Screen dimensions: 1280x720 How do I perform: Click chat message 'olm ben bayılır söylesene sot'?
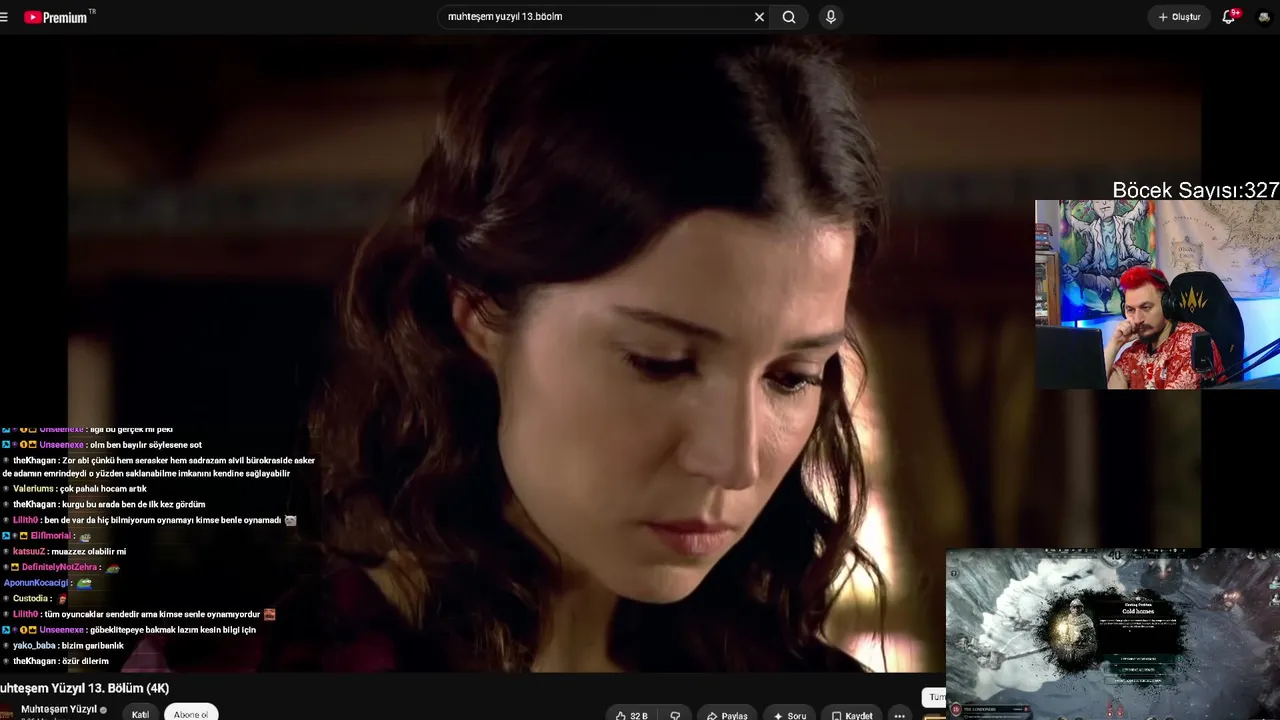pos(146,445)
